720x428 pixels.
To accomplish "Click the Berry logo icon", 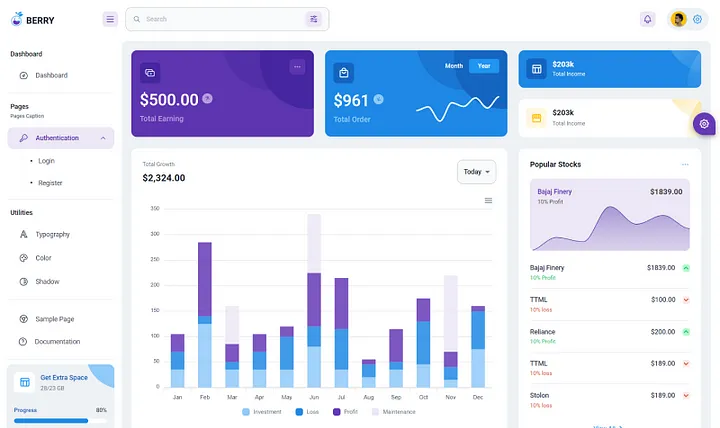I will click(x=17, y=19).
